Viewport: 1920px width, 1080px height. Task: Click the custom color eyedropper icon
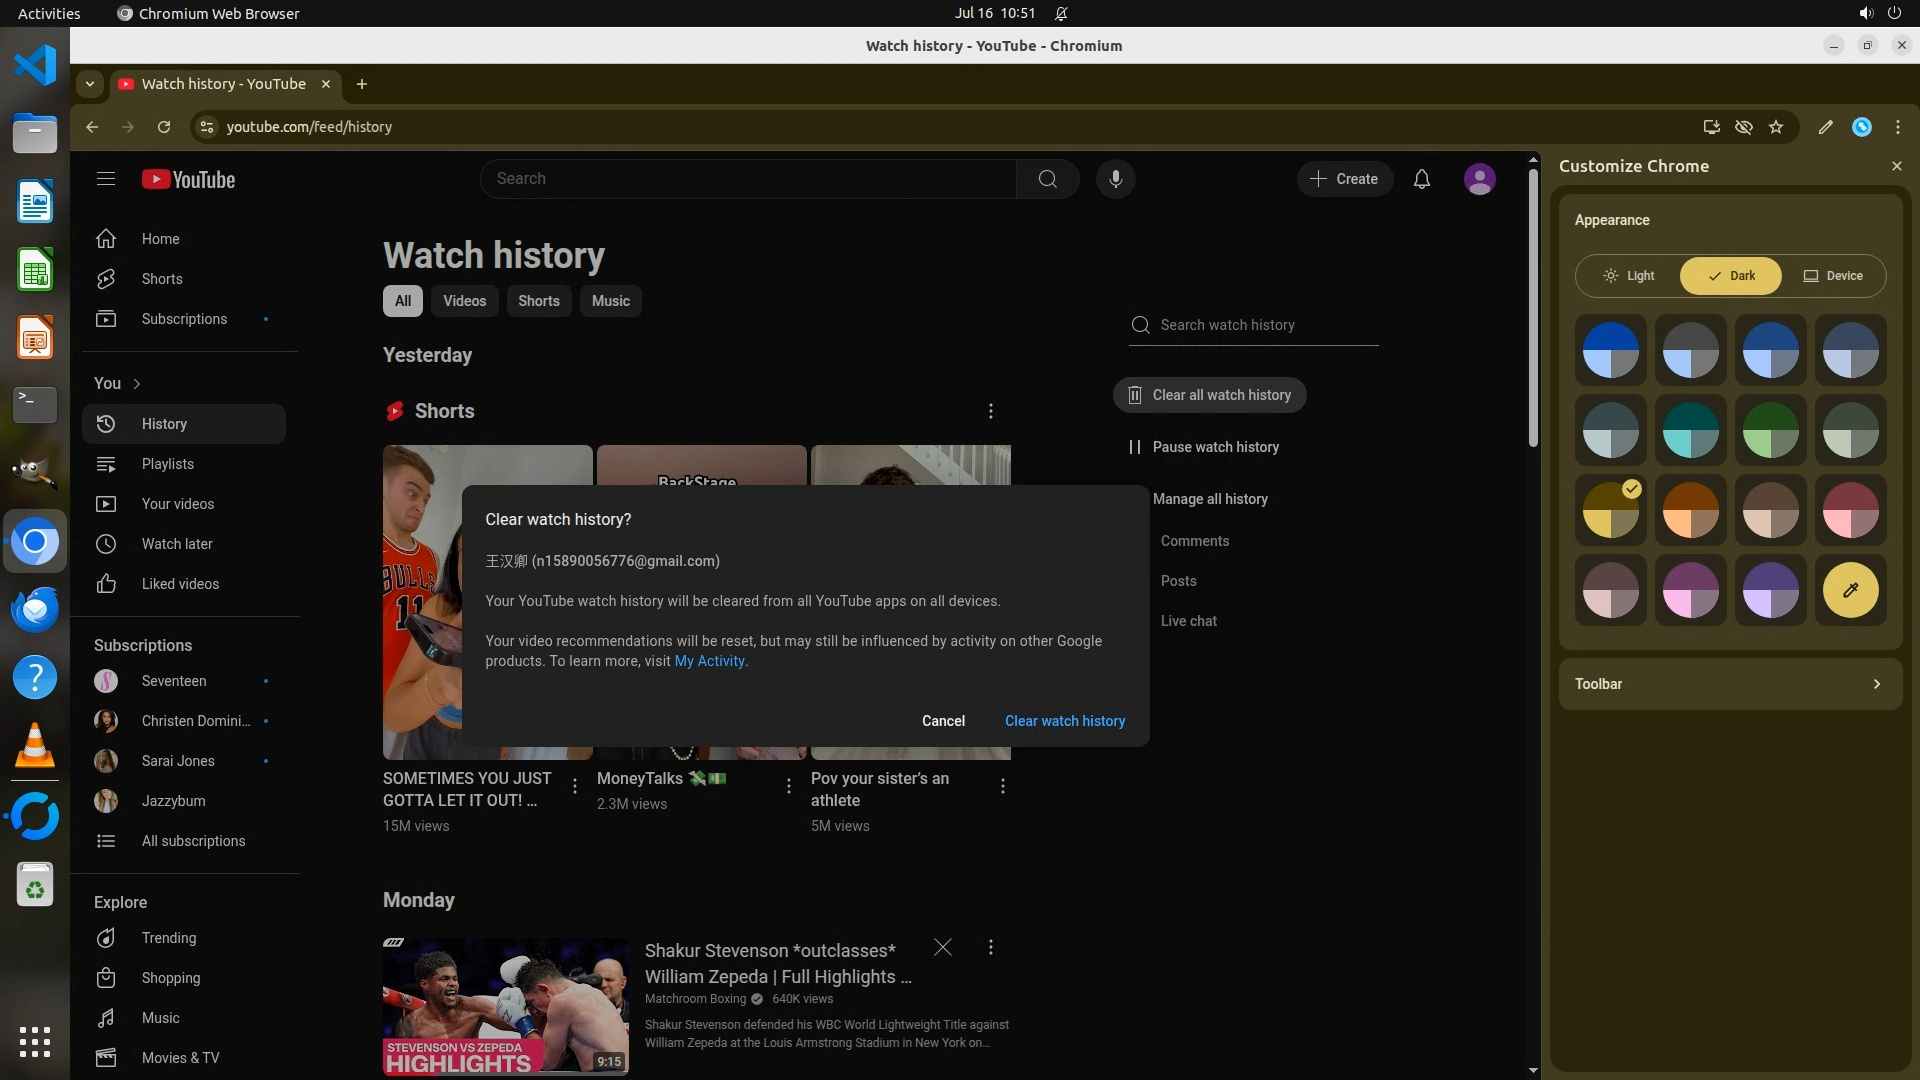[1850, 590]
